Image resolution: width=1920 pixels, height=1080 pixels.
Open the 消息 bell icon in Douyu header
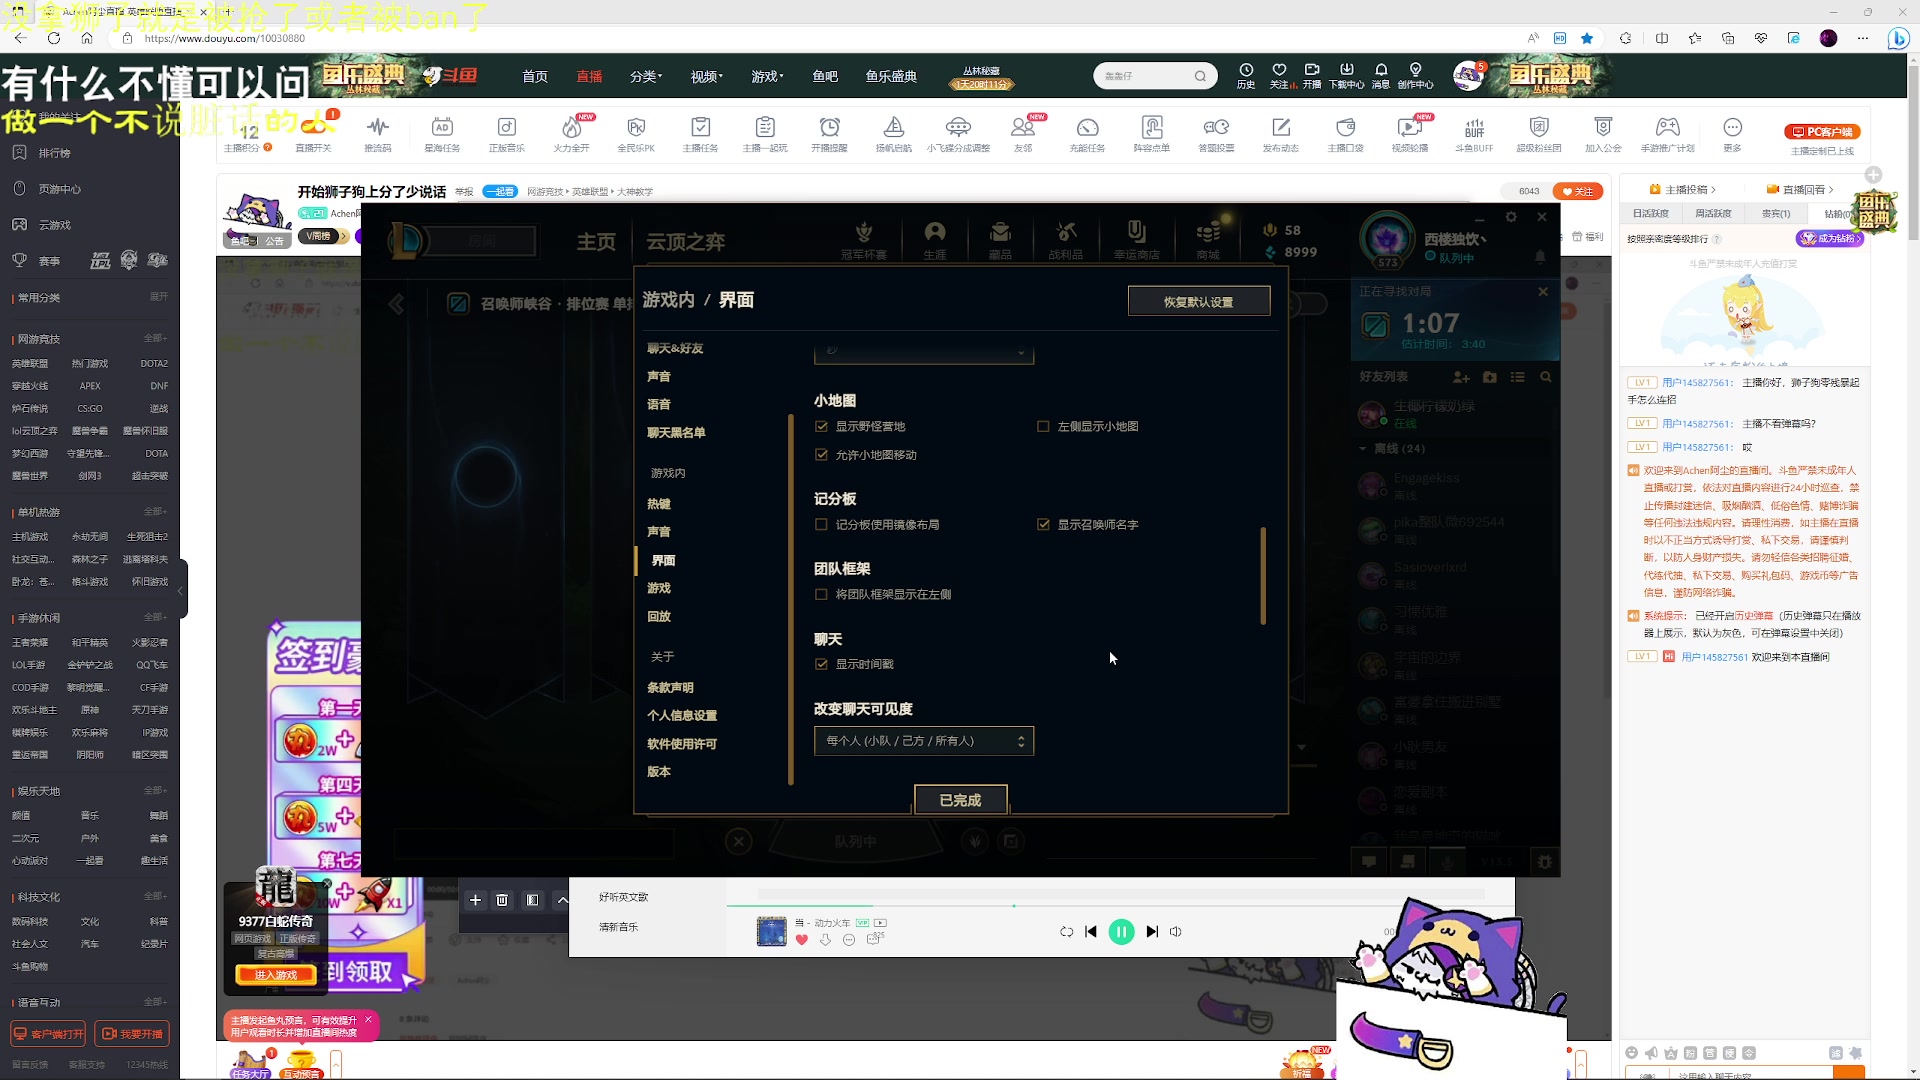(x=1381, y=76)
